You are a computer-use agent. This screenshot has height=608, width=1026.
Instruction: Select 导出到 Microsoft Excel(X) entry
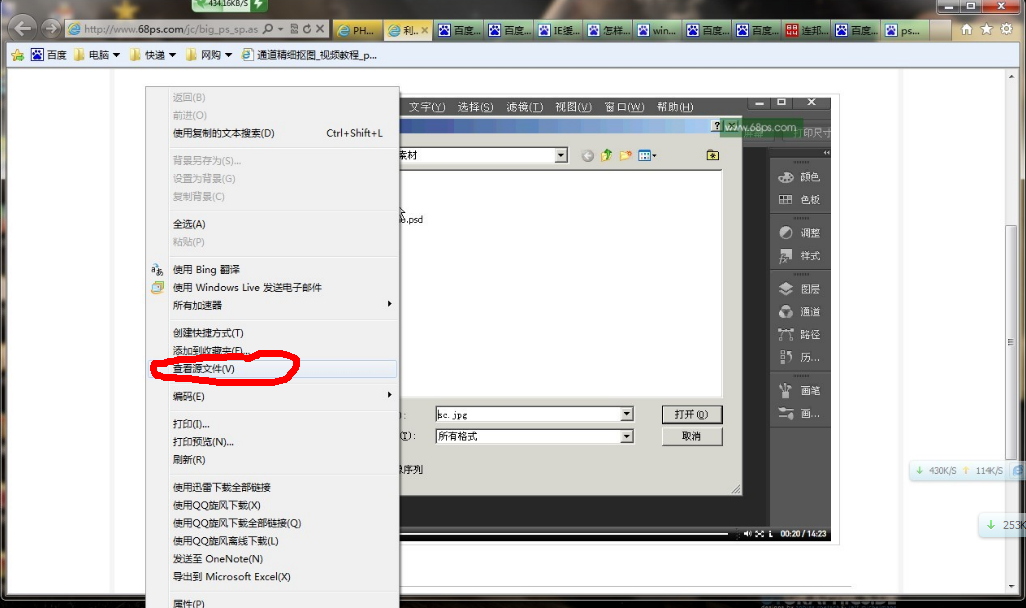coord(274,577)
